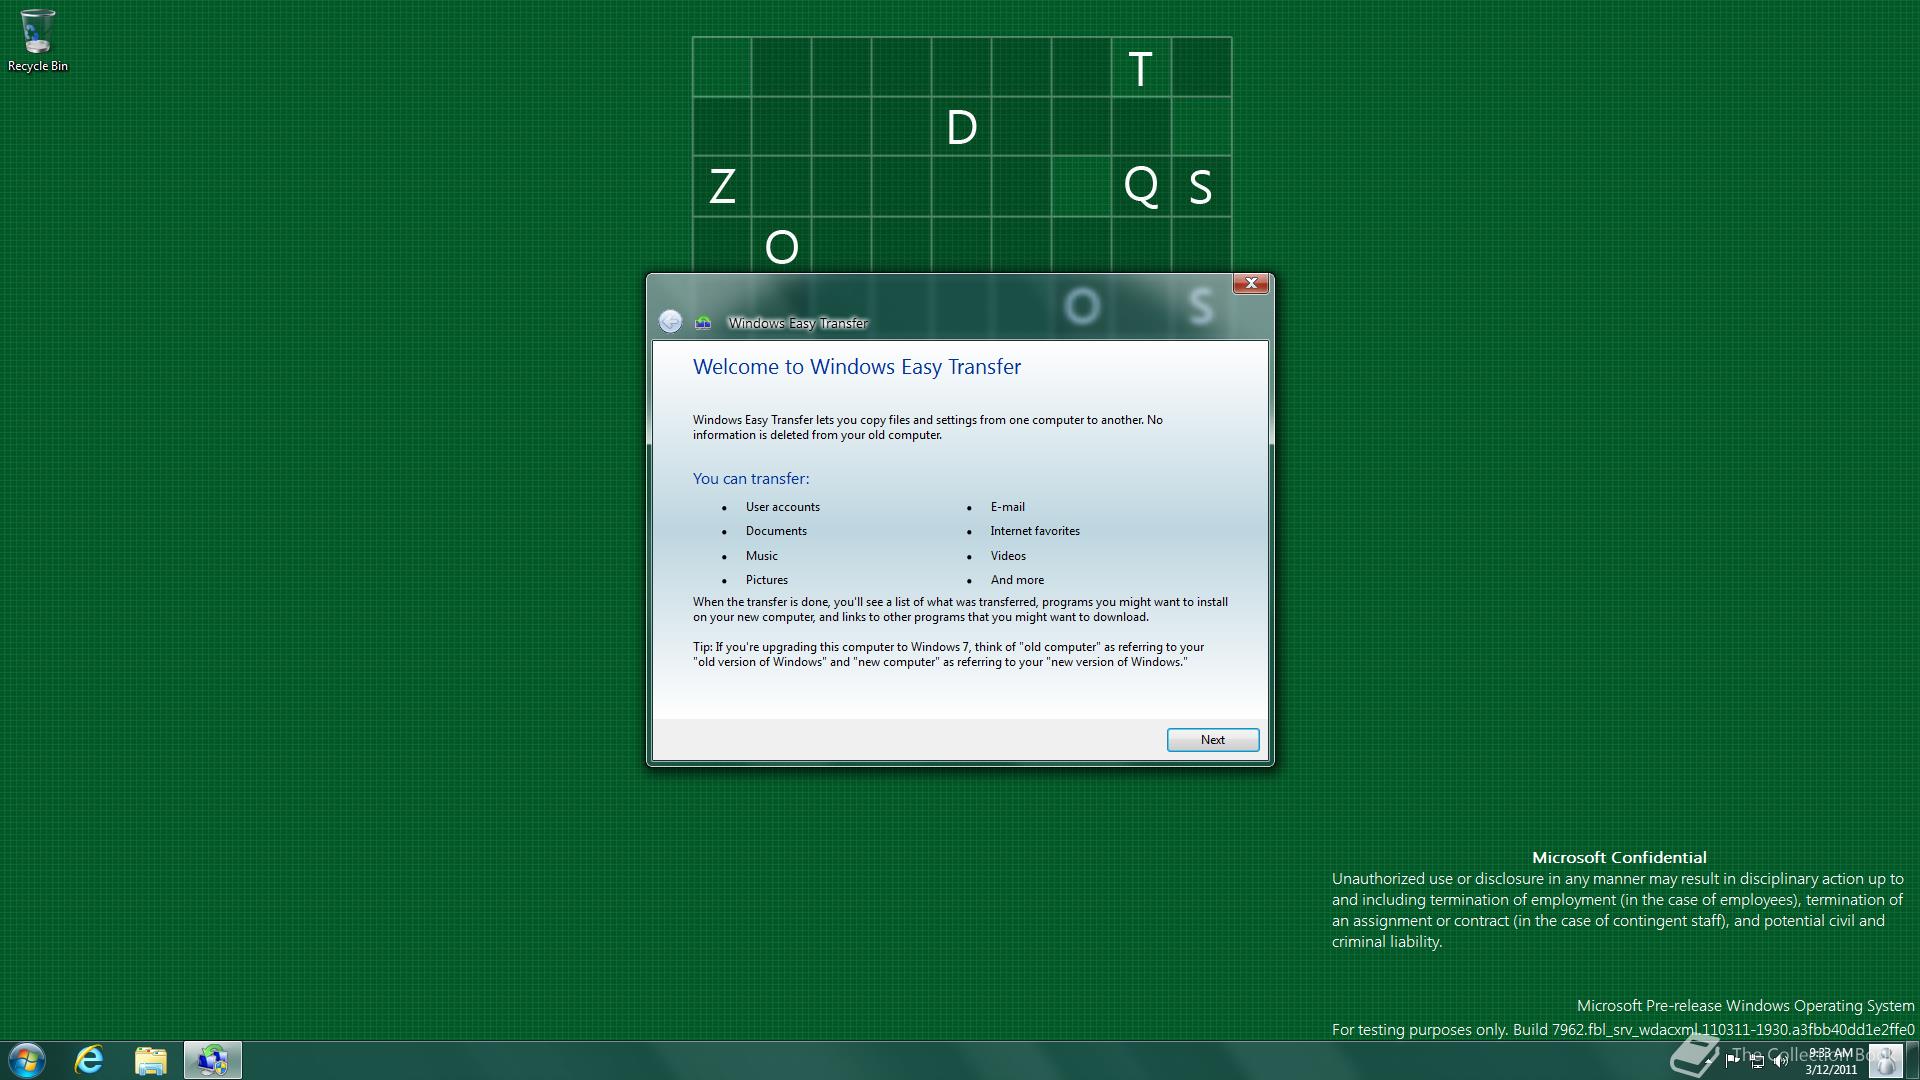
Task: Click the grid tile labeled Q
Action: click(1140, 187)
